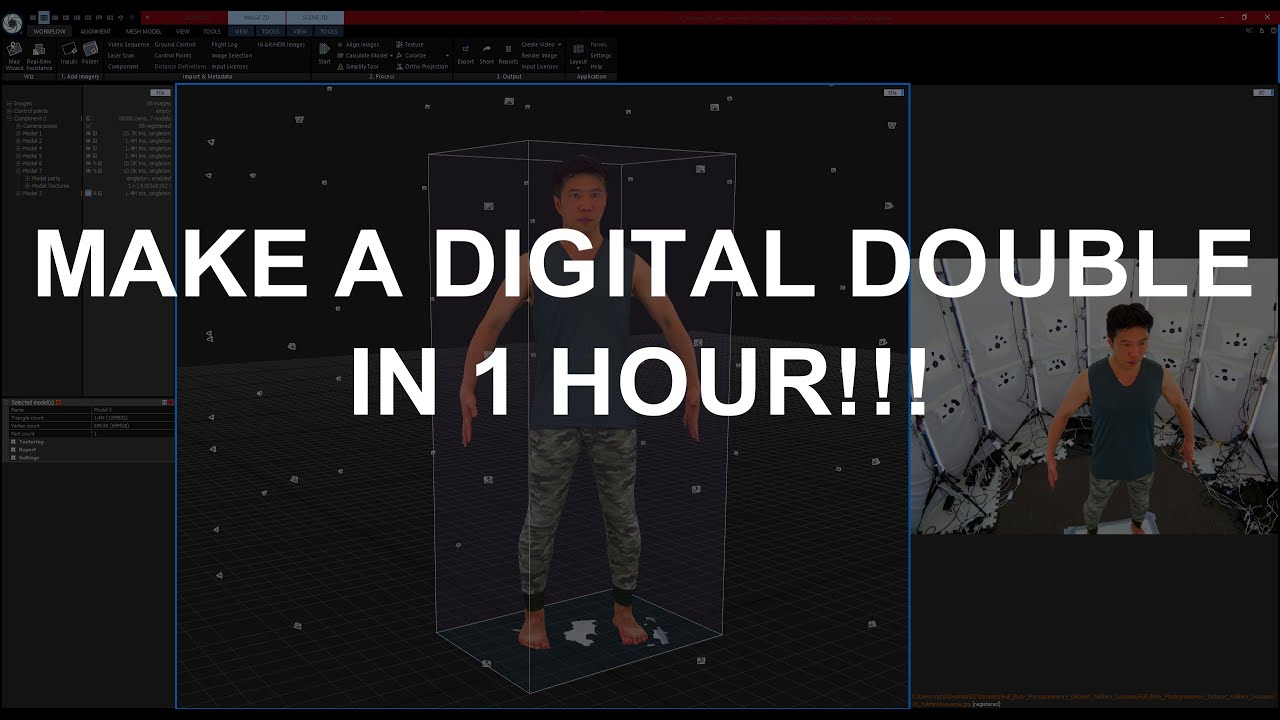Select Model parts tree row
This screenshot has width=1280, height=720.
pyautogui.click(x=46, y=178)
